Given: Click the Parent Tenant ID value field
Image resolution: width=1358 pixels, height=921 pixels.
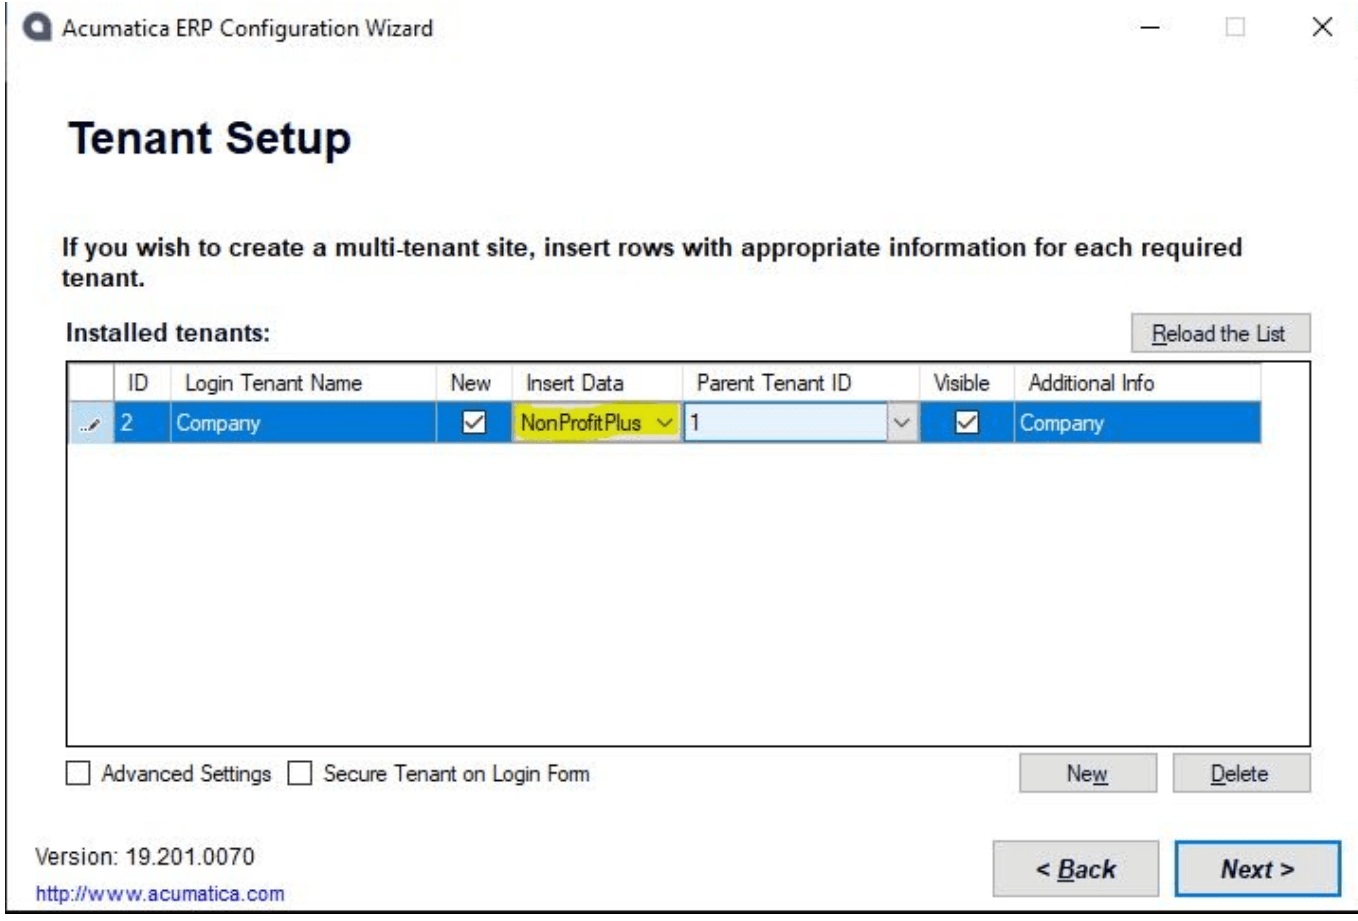Looking at the screenshot, I should (x=786, y=423).
